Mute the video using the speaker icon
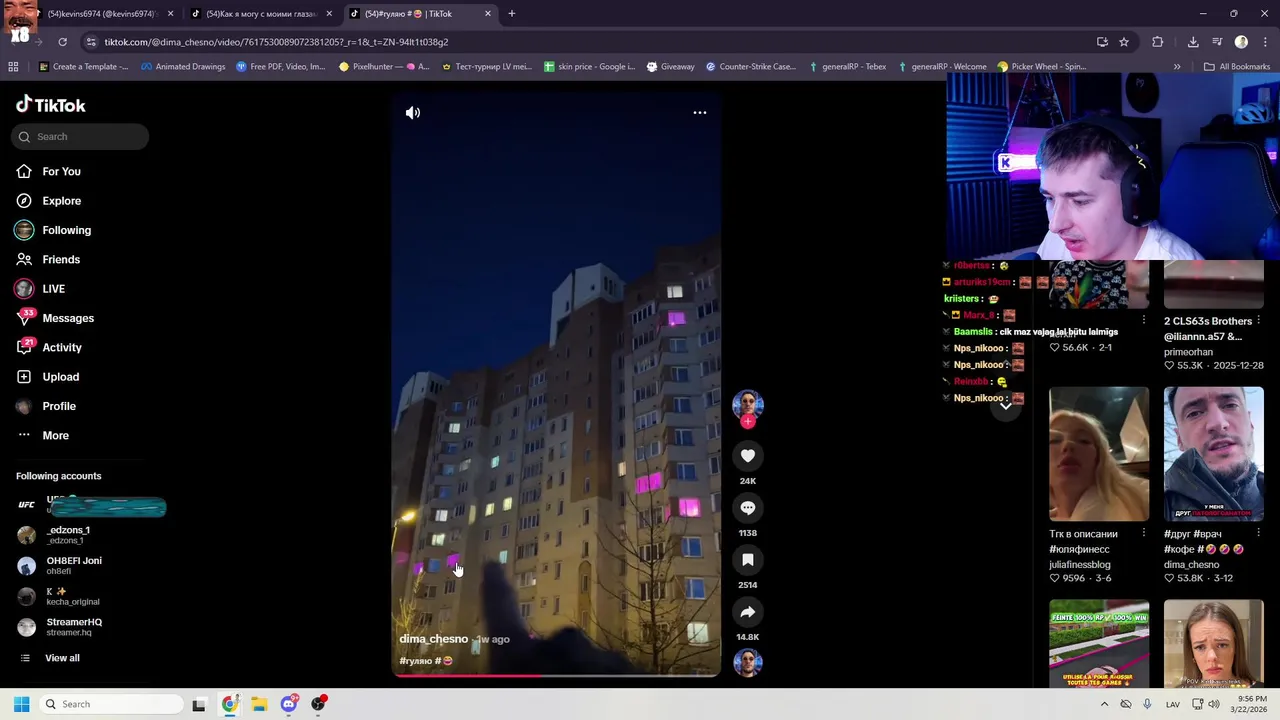Viewport: 1280px width, 720px height. pos(413,113)
